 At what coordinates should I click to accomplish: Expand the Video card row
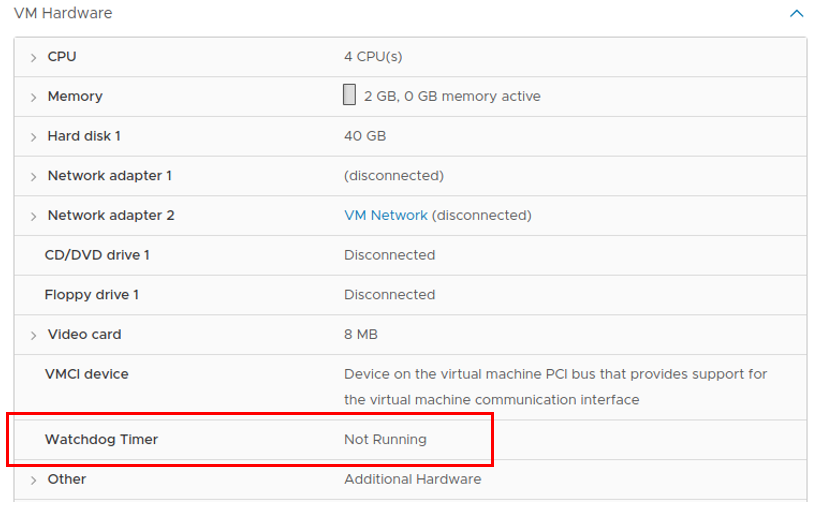33,335
